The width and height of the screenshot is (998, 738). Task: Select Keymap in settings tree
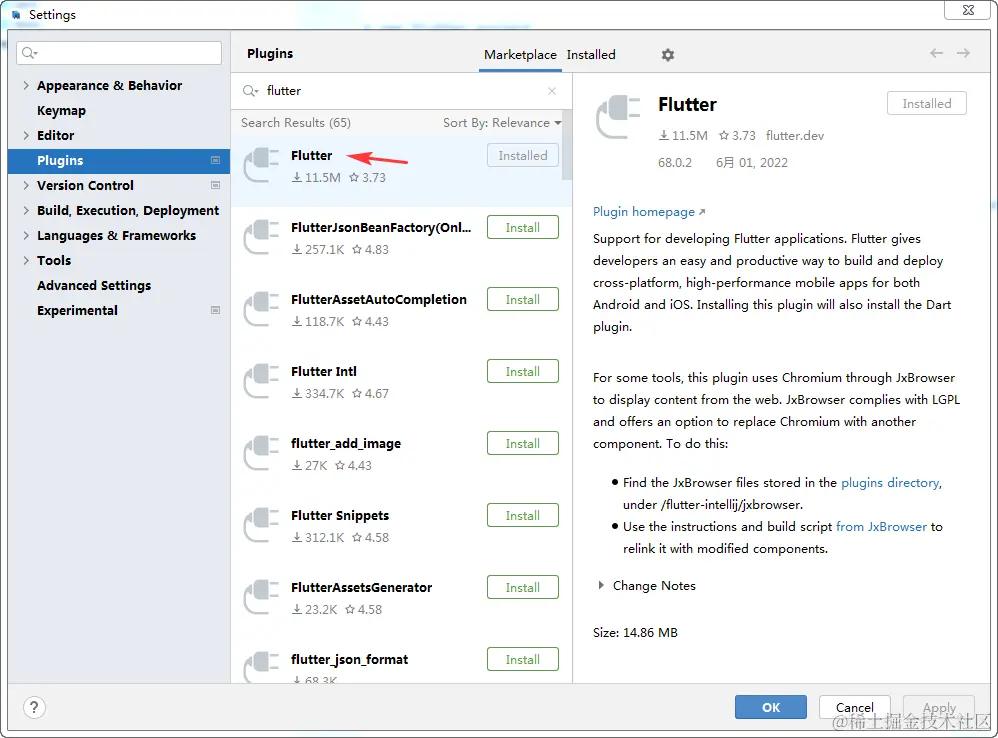tap(61, 111)
